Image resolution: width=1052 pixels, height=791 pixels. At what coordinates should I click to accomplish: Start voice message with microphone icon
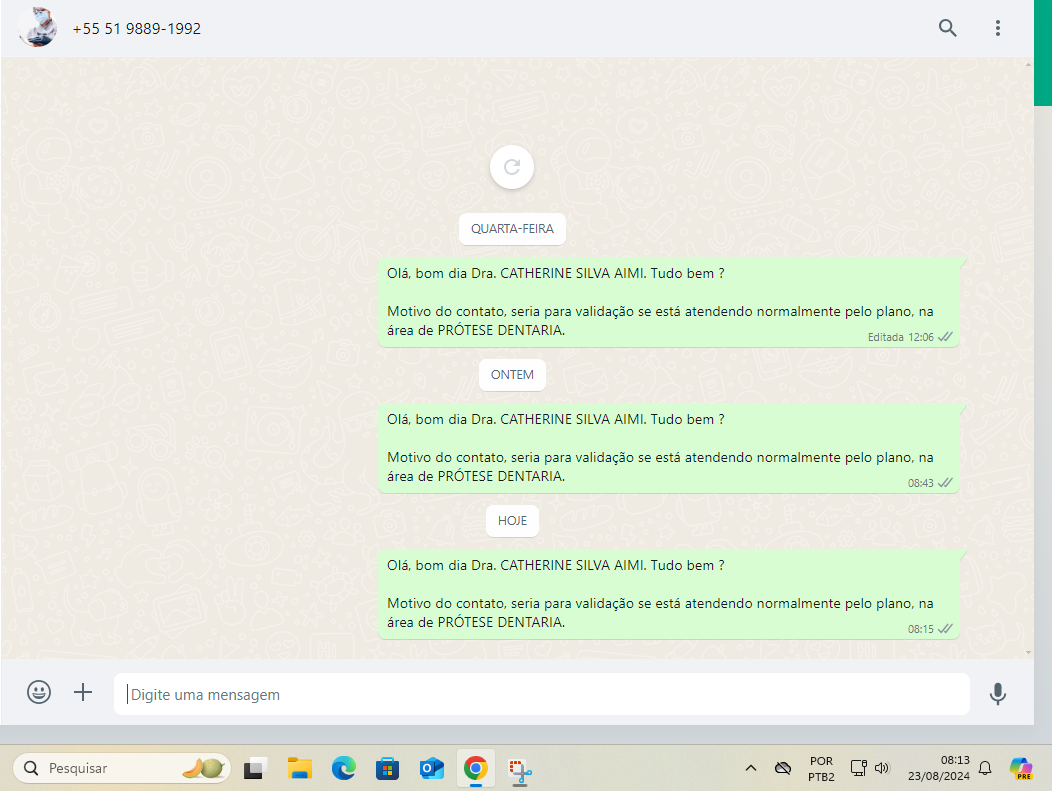pyautogui.click(x=997, y=693)
